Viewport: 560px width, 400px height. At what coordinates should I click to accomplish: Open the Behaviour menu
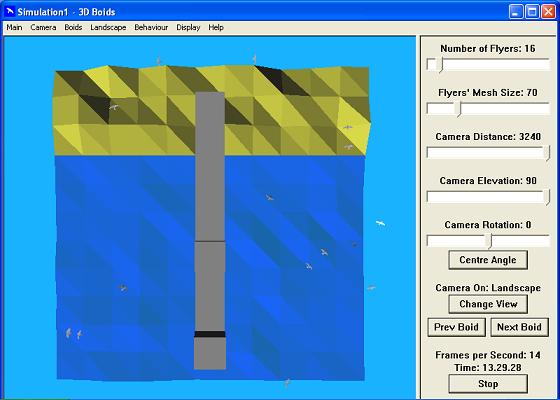151,28
